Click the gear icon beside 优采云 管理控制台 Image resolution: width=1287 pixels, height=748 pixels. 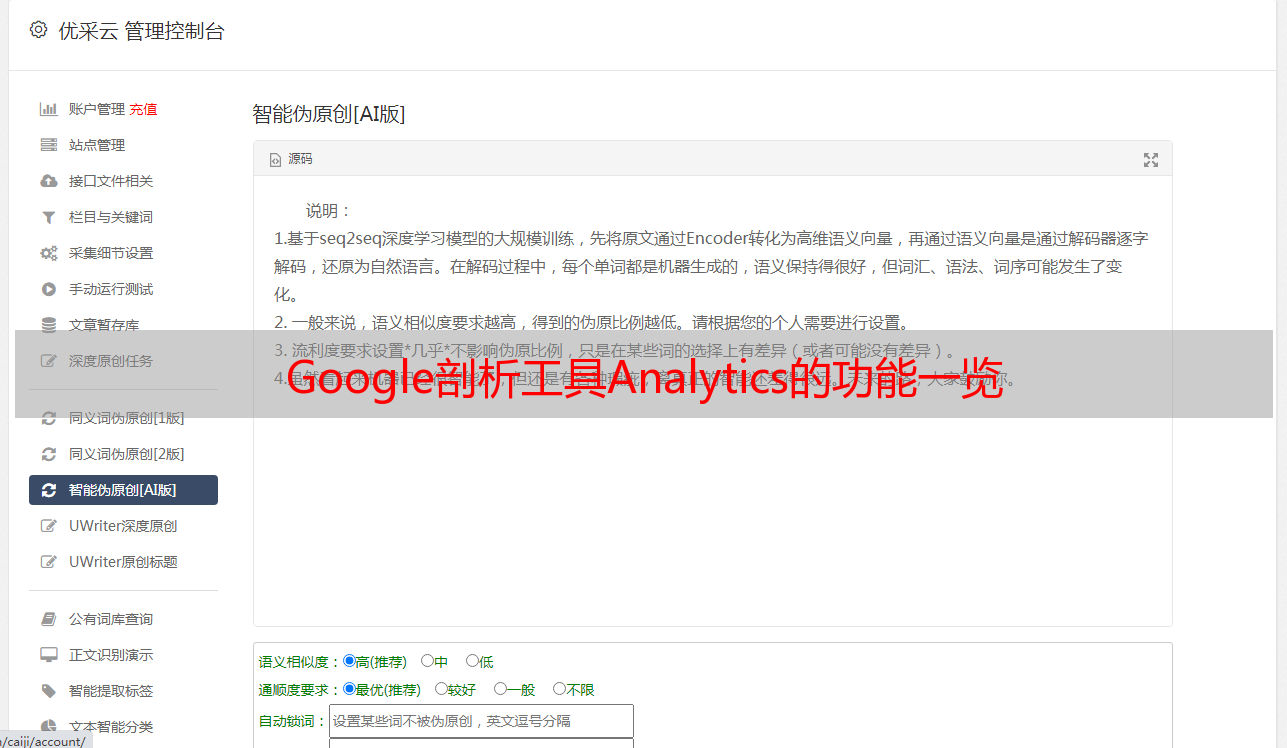(x=38, y=30)
